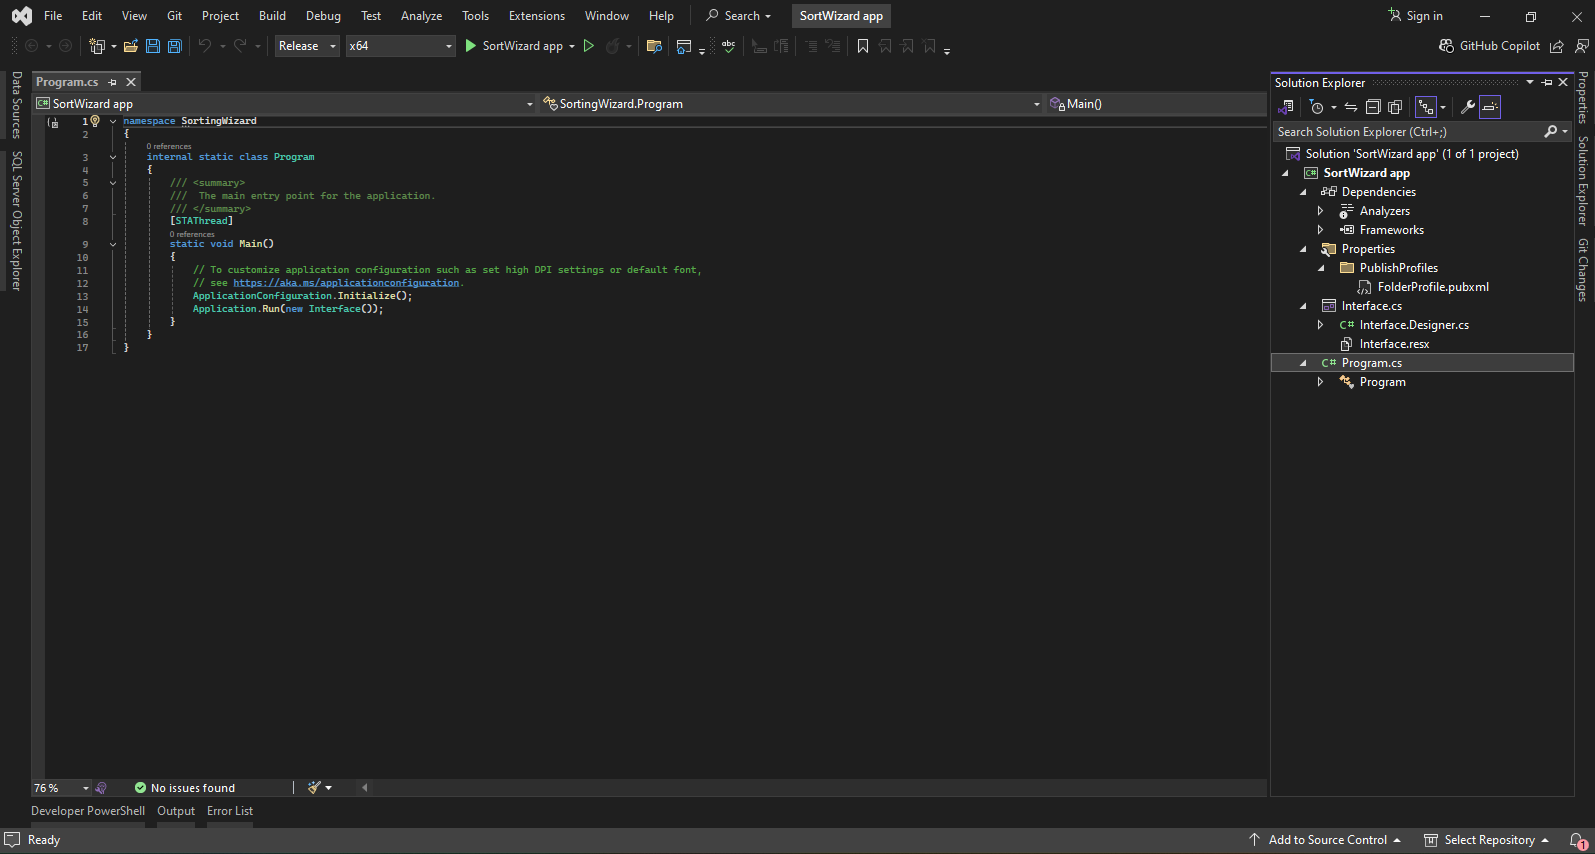This screenshot has width=1595, height=854.
Task: Click Select Repository in status bar
Action: coord(1487,840)
